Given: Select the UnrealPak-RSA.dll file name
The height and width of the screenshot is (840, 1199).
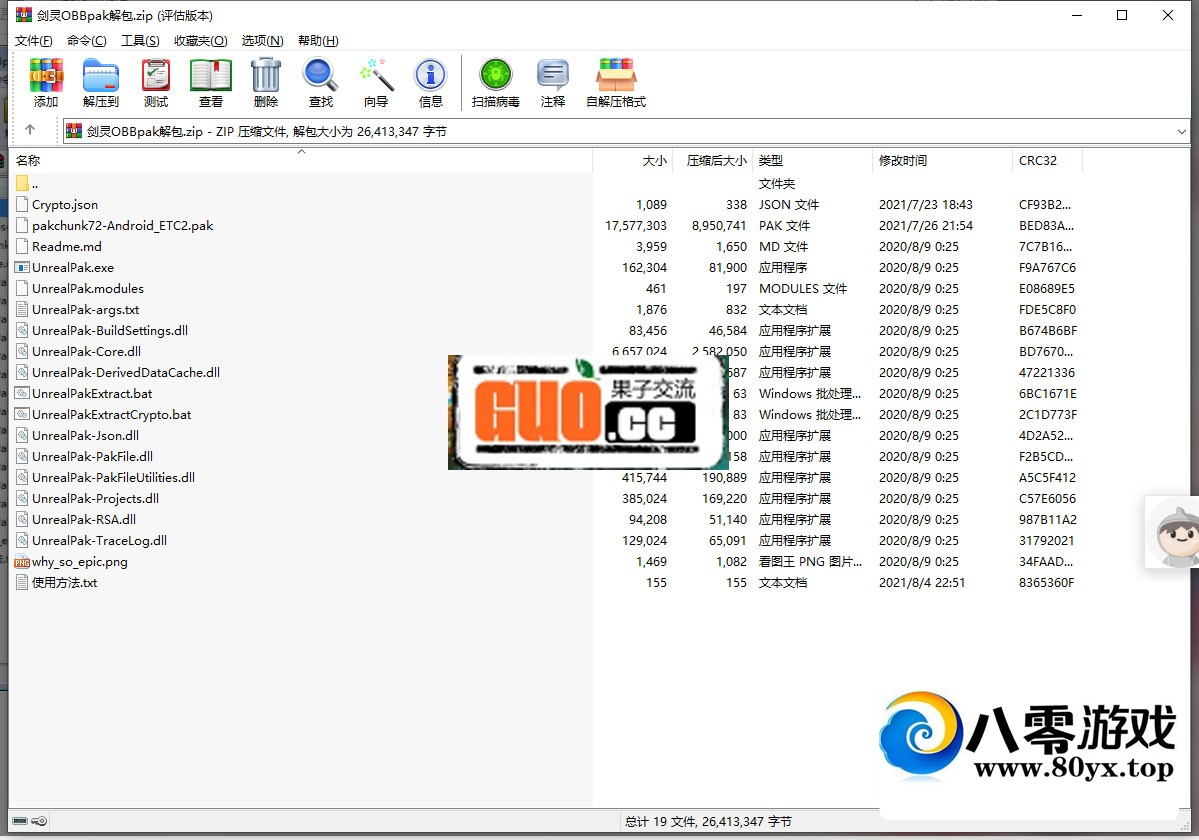Looking at the screenshot, I should pyautogui.click(x=84, y=520).
